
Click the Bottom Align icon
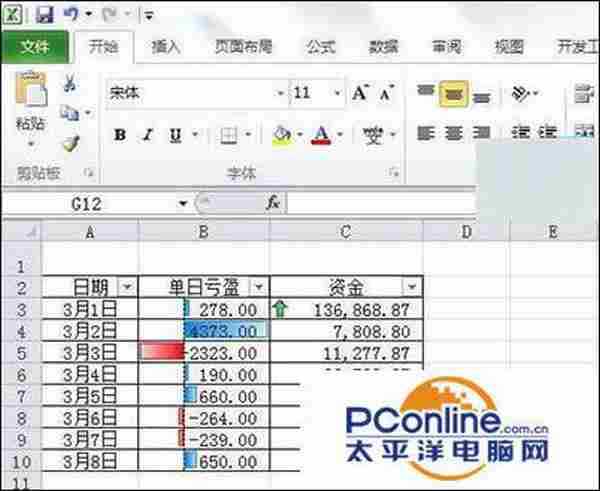[x=482, y=96]
